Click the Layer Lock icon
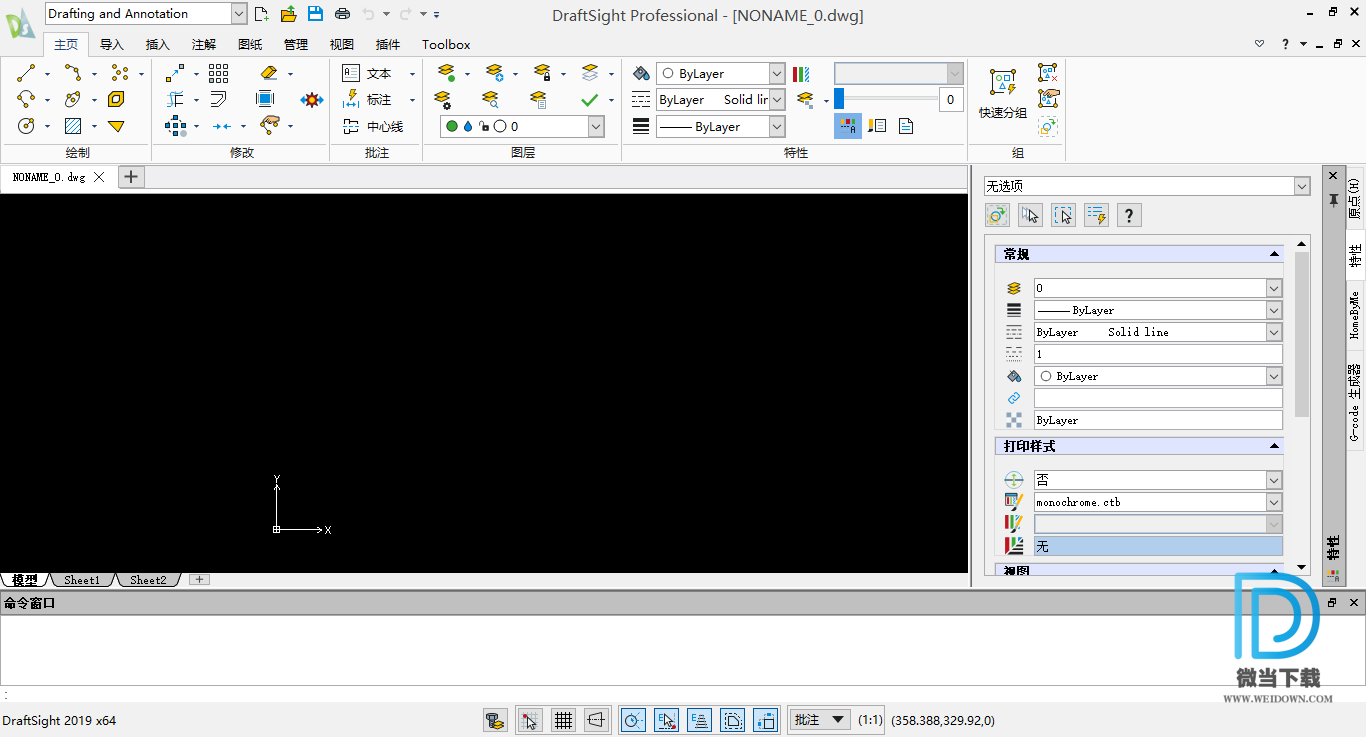This screenshot has height=737, width=1366. 542,73
